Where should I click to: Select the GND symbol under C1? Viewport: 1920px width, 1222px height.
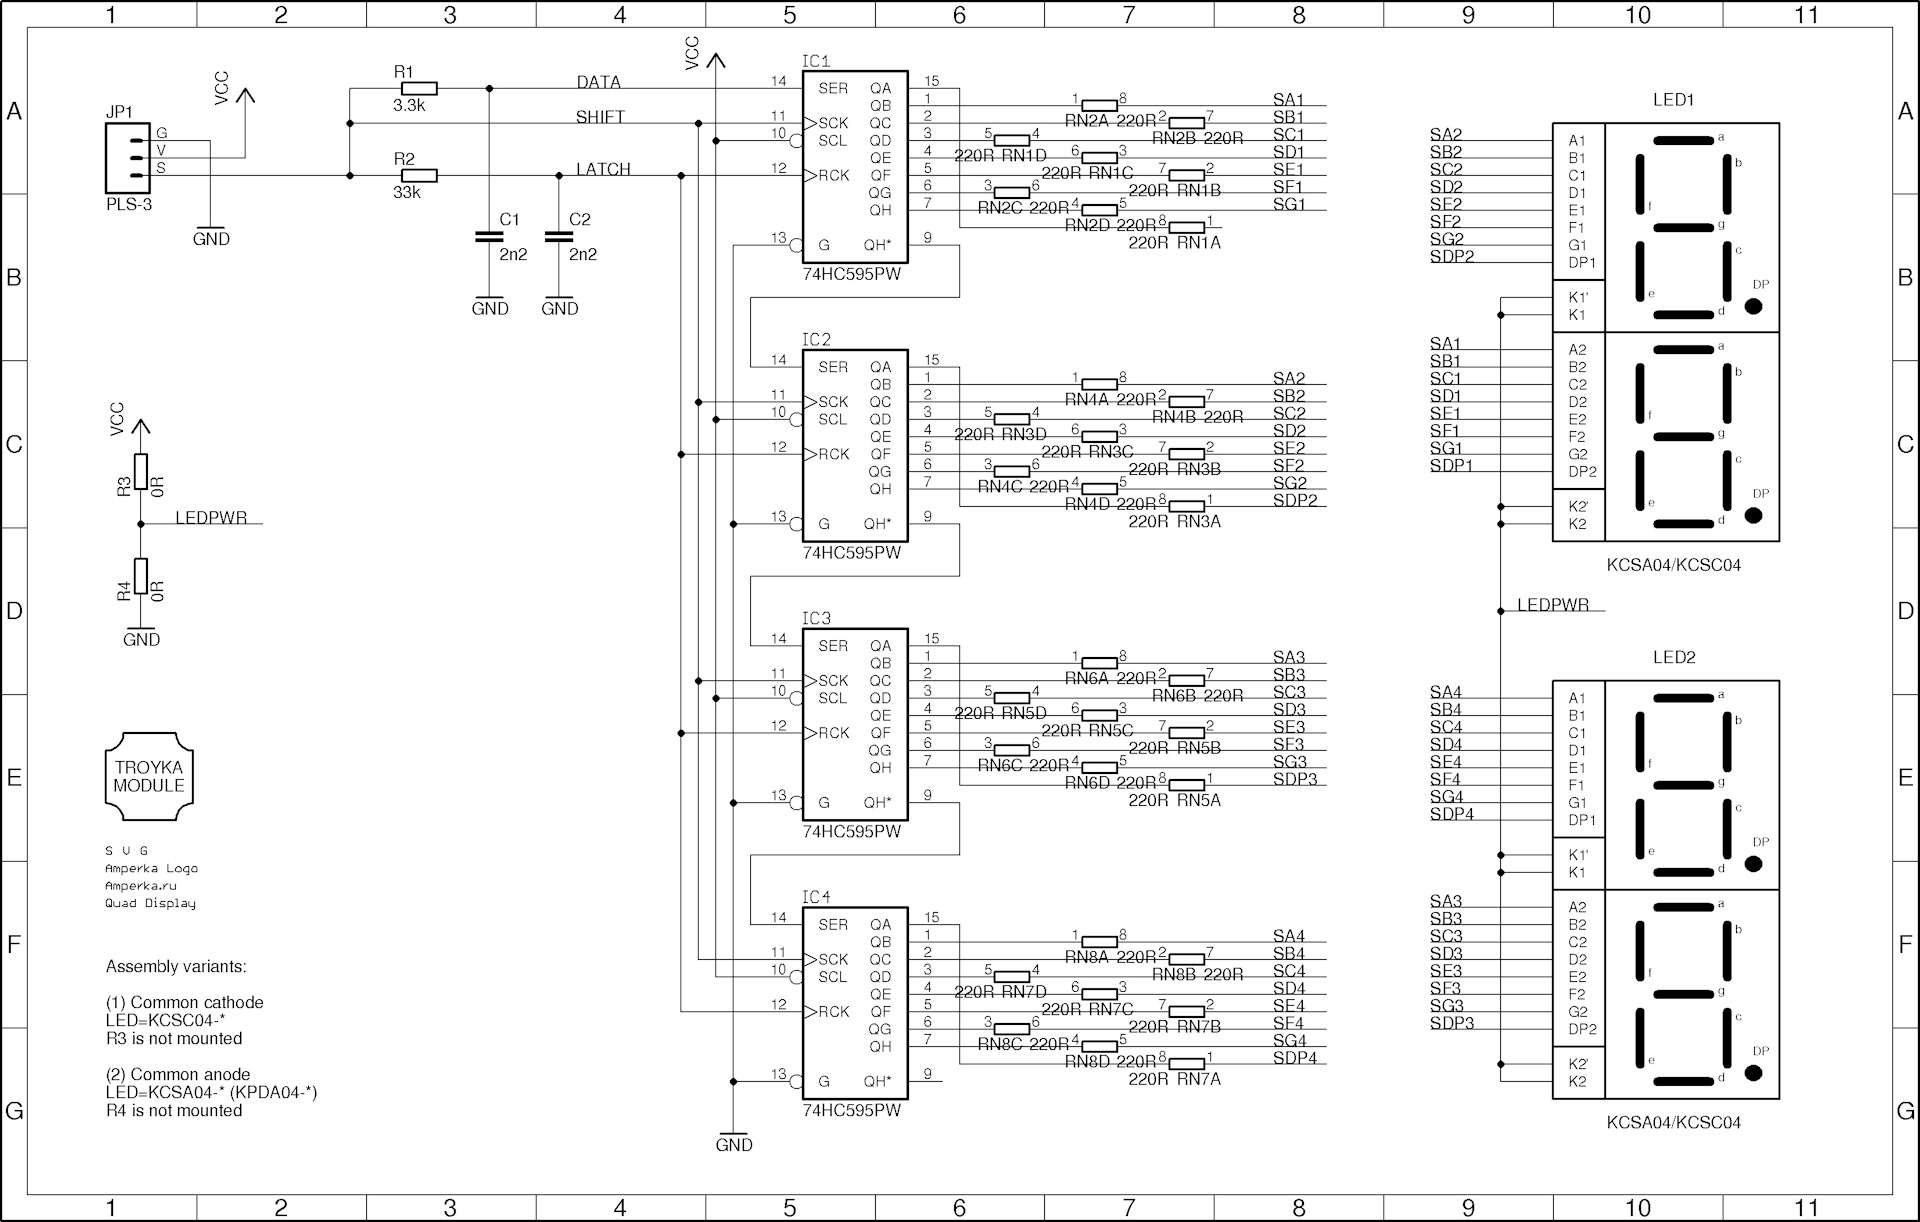tap(490, 305)
